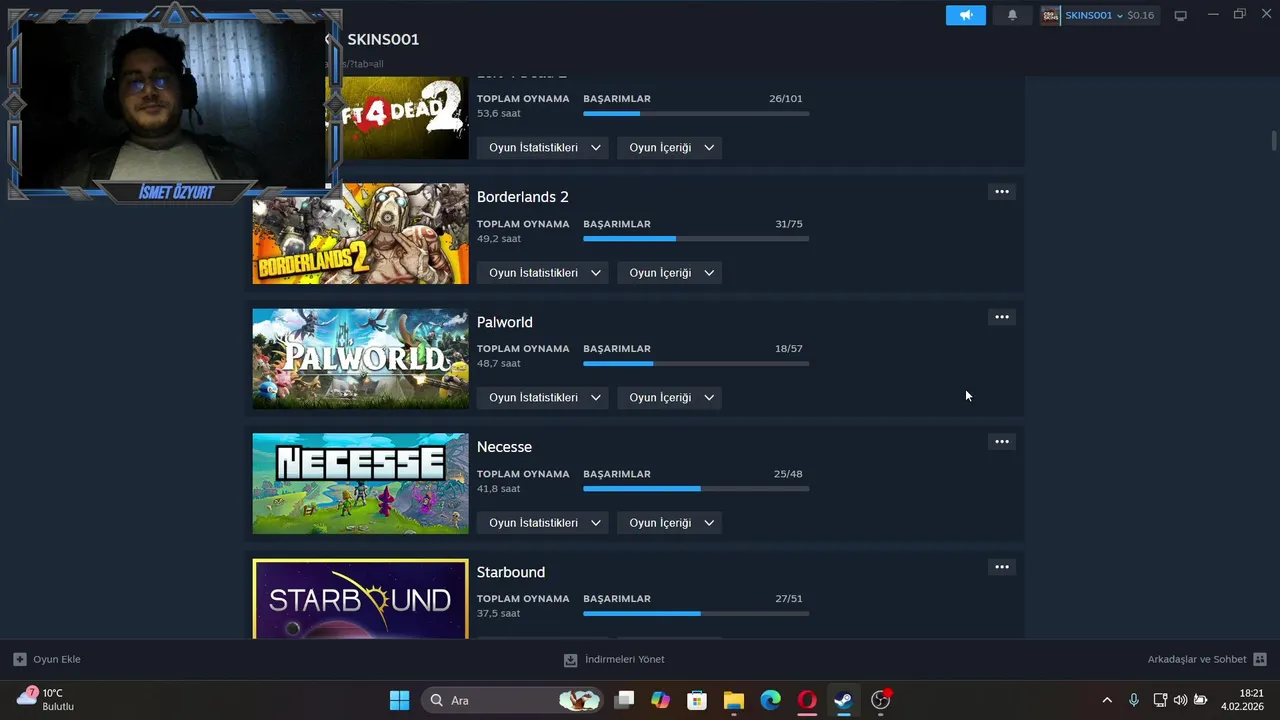Screen dimensions: 1280x720
Task: Switch to Big Picture mode with the monitor icon
Action: (1181, 15)
